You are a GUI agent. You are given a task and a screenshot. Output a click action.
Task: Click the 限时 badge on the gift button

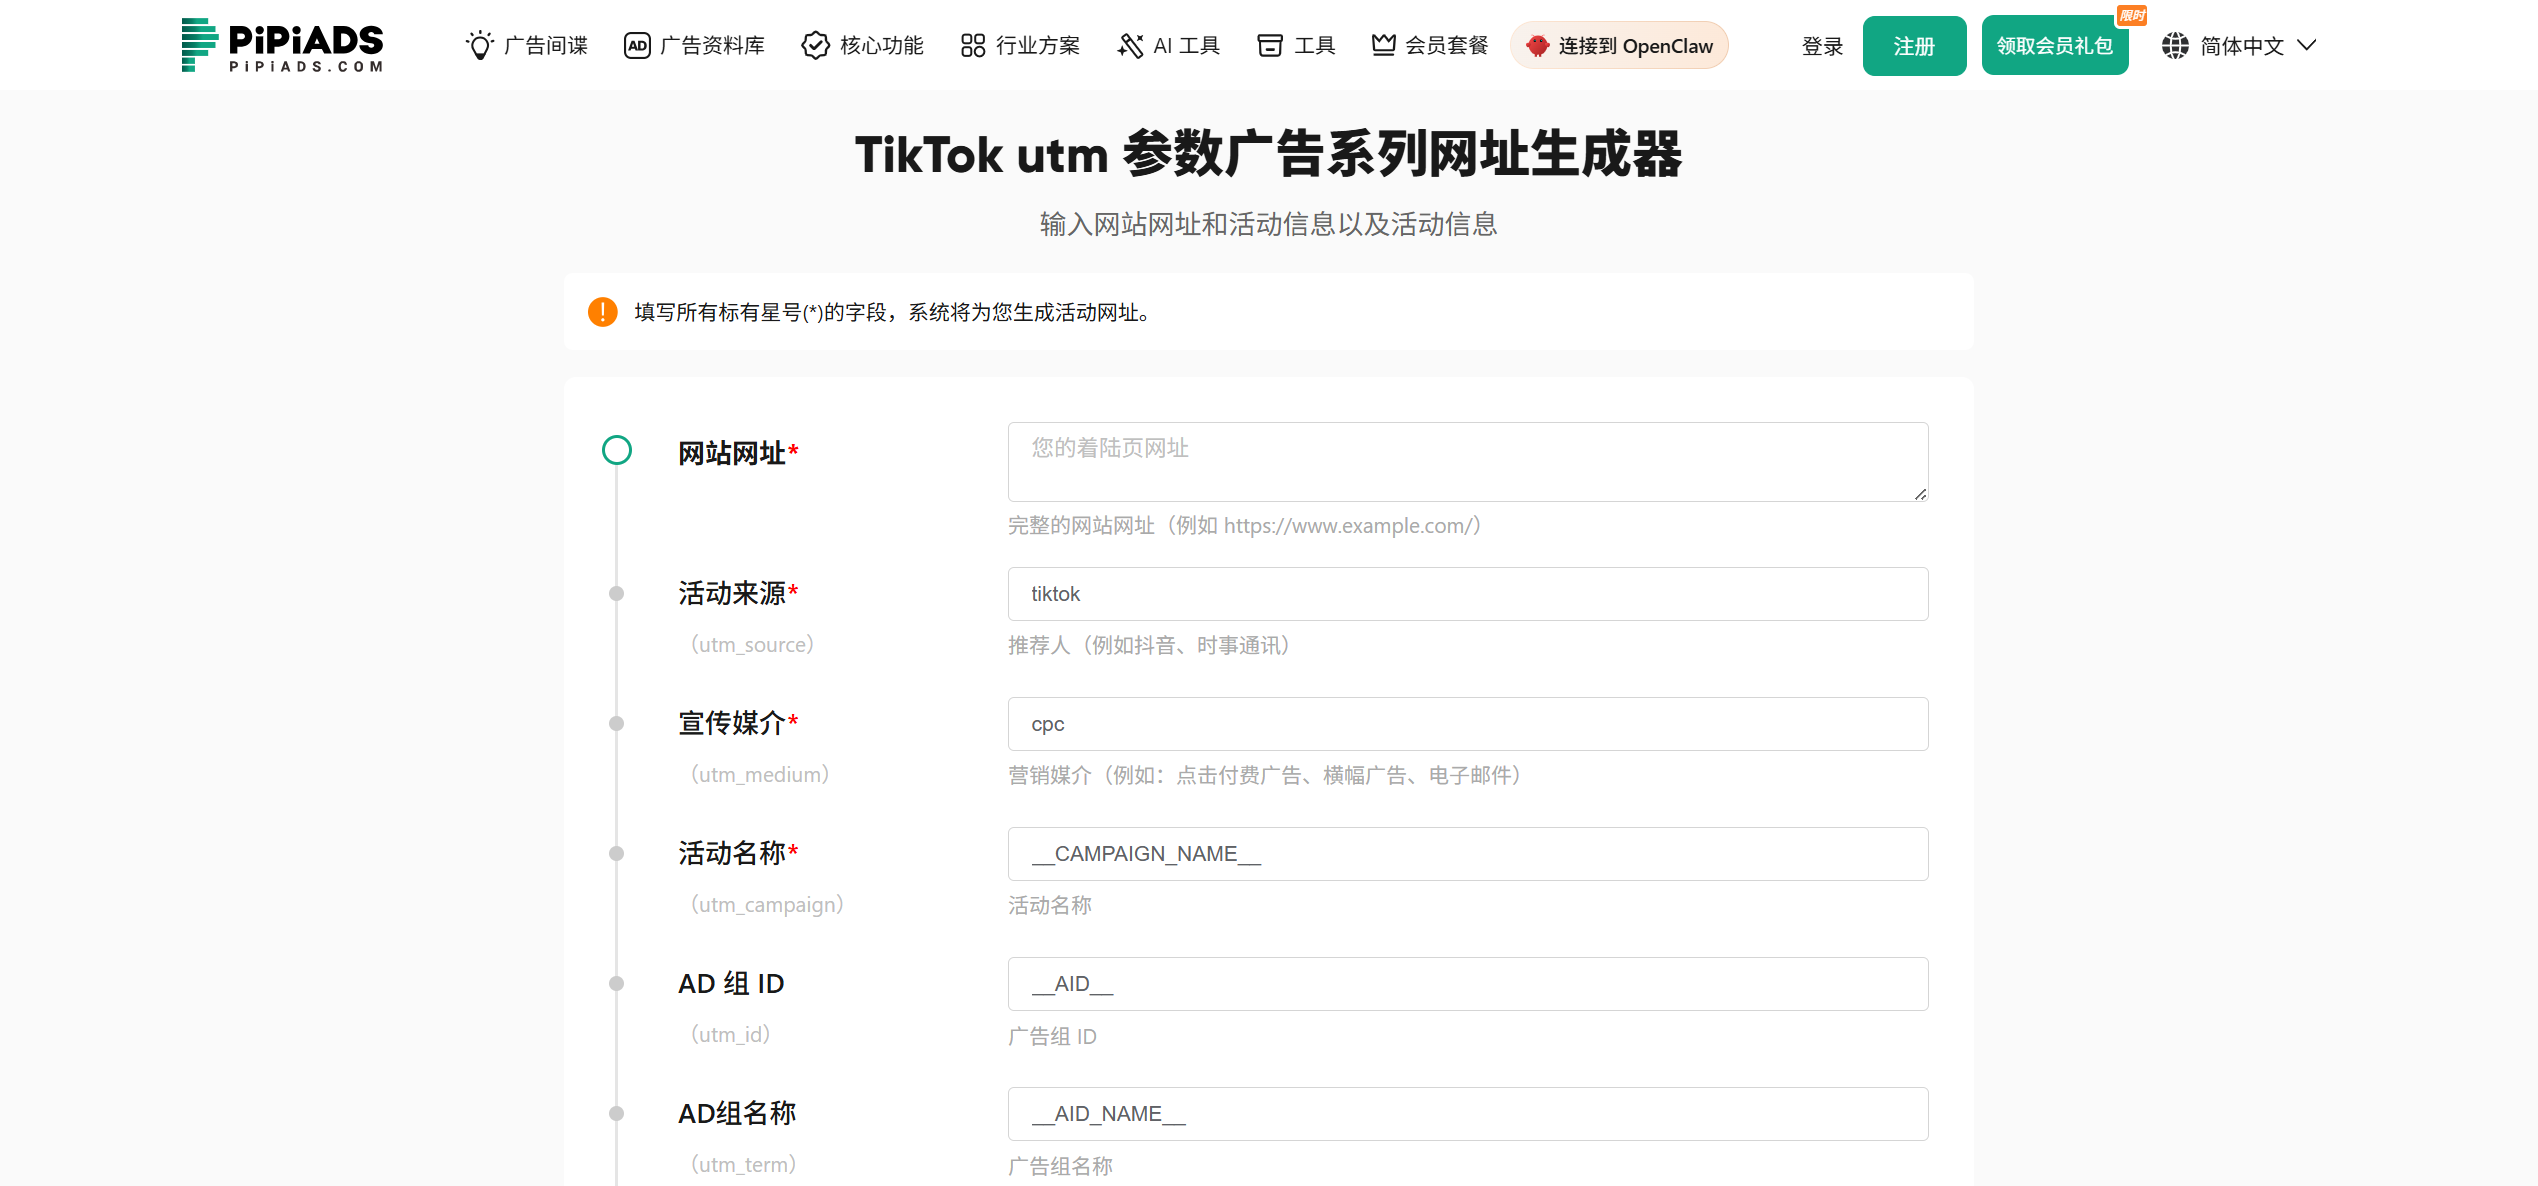(2131, 15)
